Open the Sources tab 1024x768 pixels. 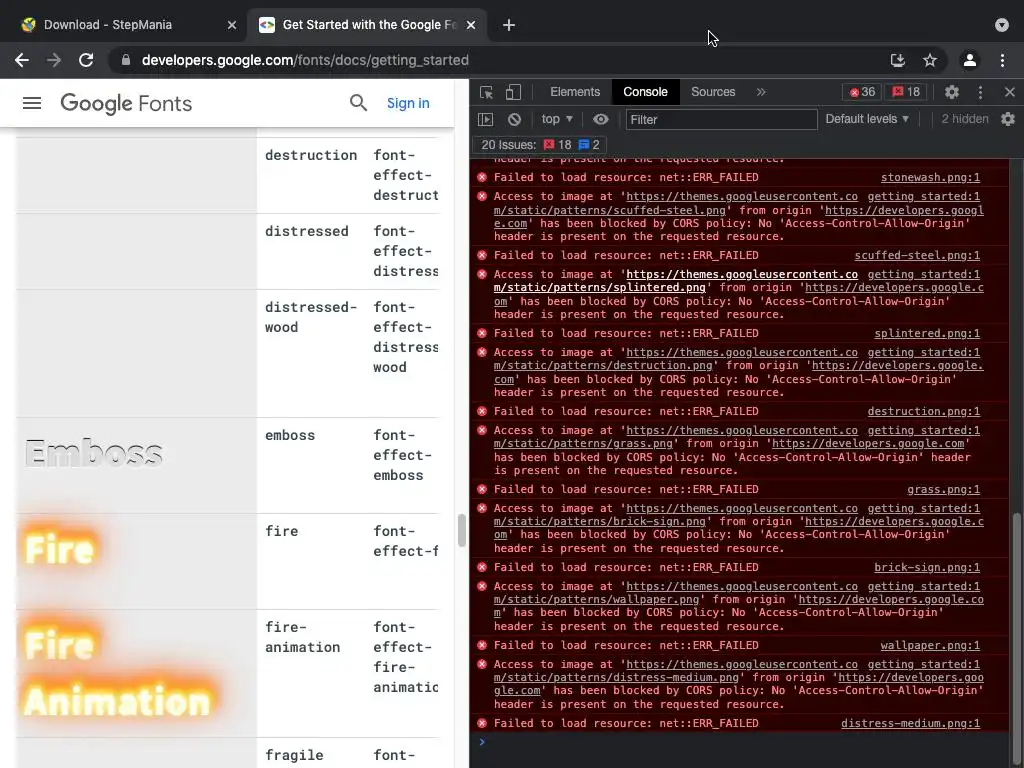(713, 92)
